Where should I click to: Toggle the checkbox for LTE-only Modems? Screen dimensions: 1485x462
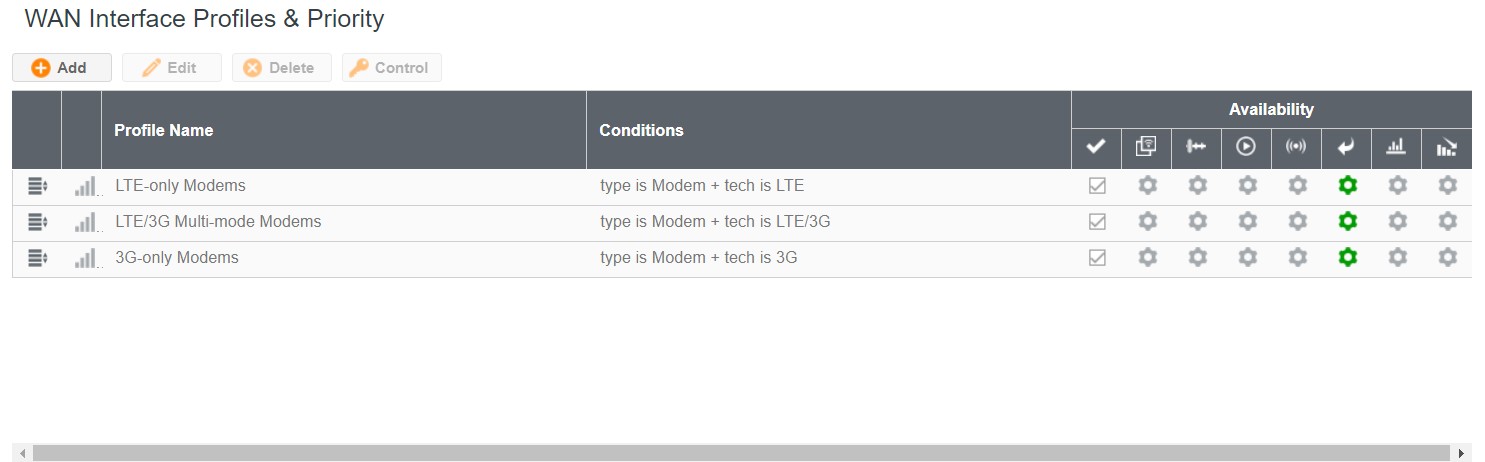point(1097,186)
